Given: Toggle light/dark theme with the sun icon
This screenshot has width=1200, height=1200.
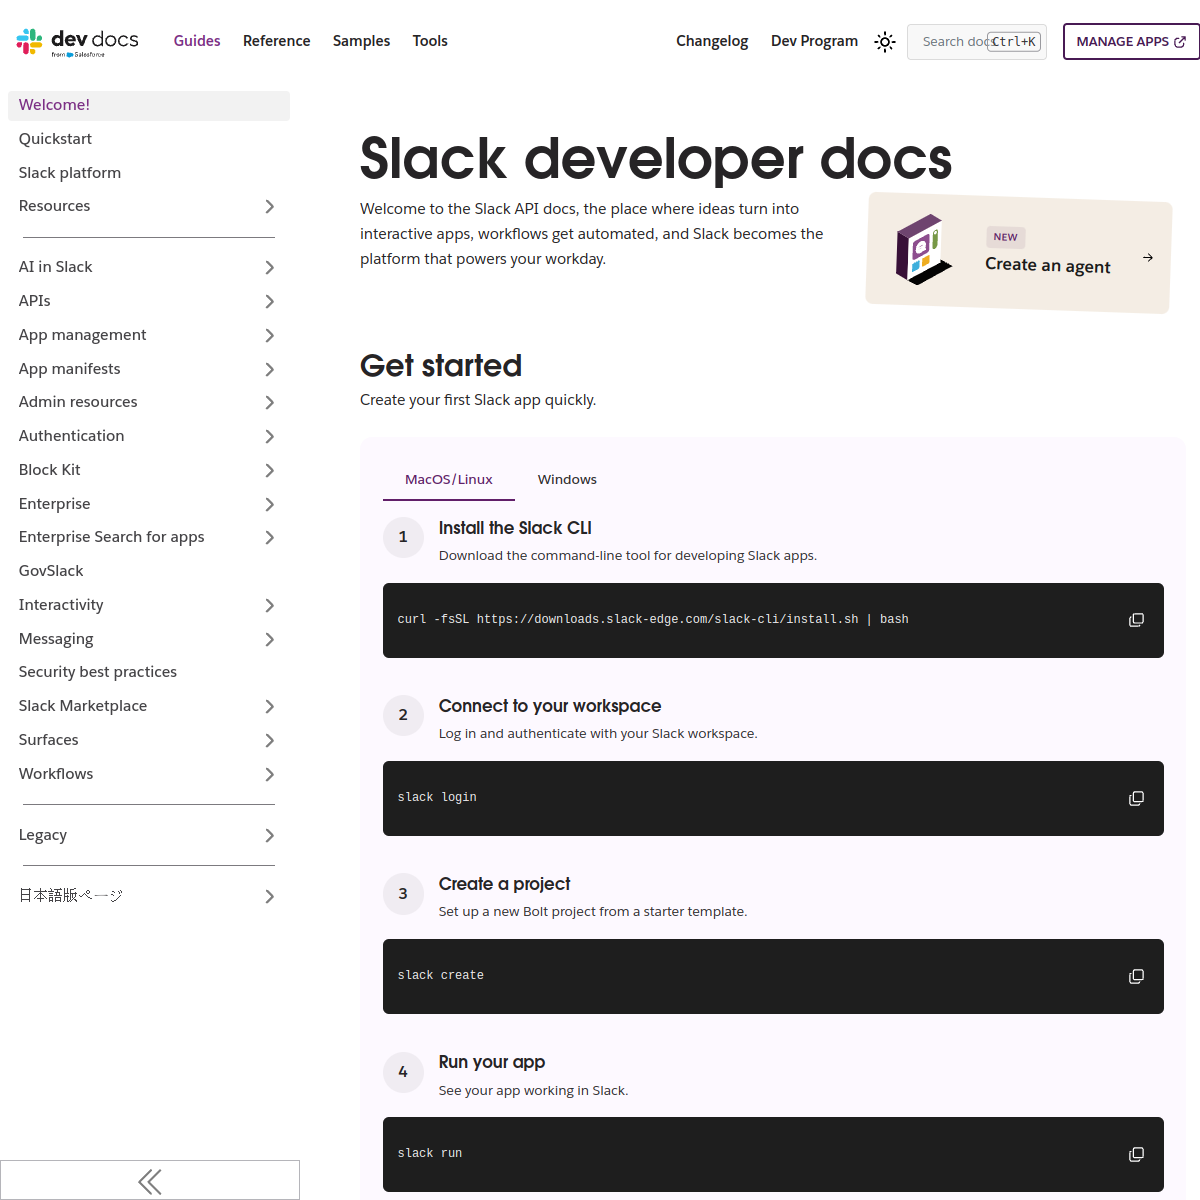Looking at the screenshot, I should pyautogui.click(x=884, y=42).
